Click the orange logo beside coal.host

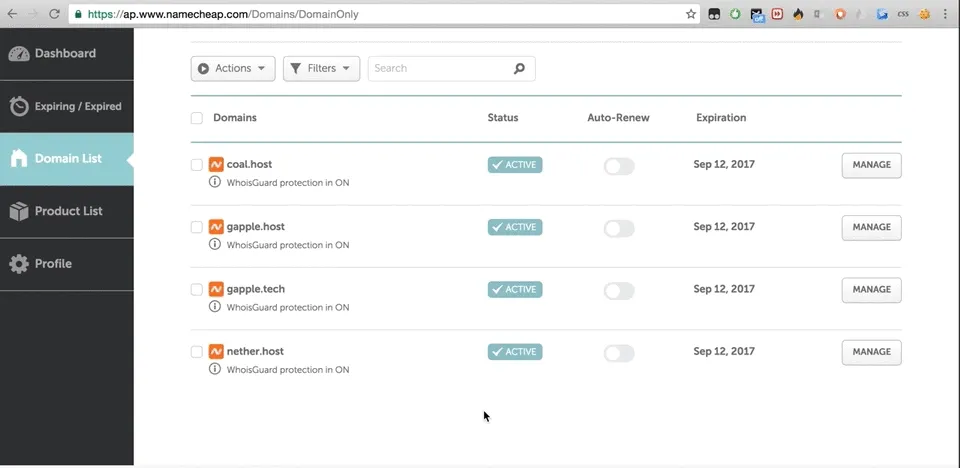point(216,164)
